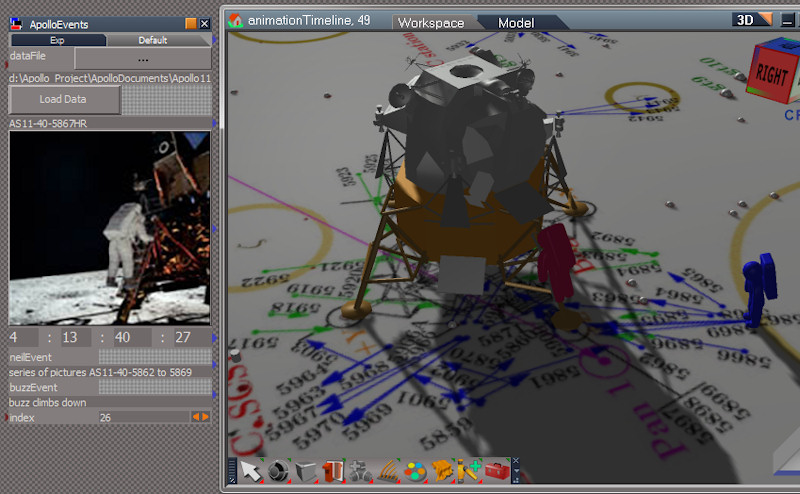The height and width of the screenshot is (494, 800).
Task: Click the blue connector beside AS11-40-5867HR
Action: point(214,123)
